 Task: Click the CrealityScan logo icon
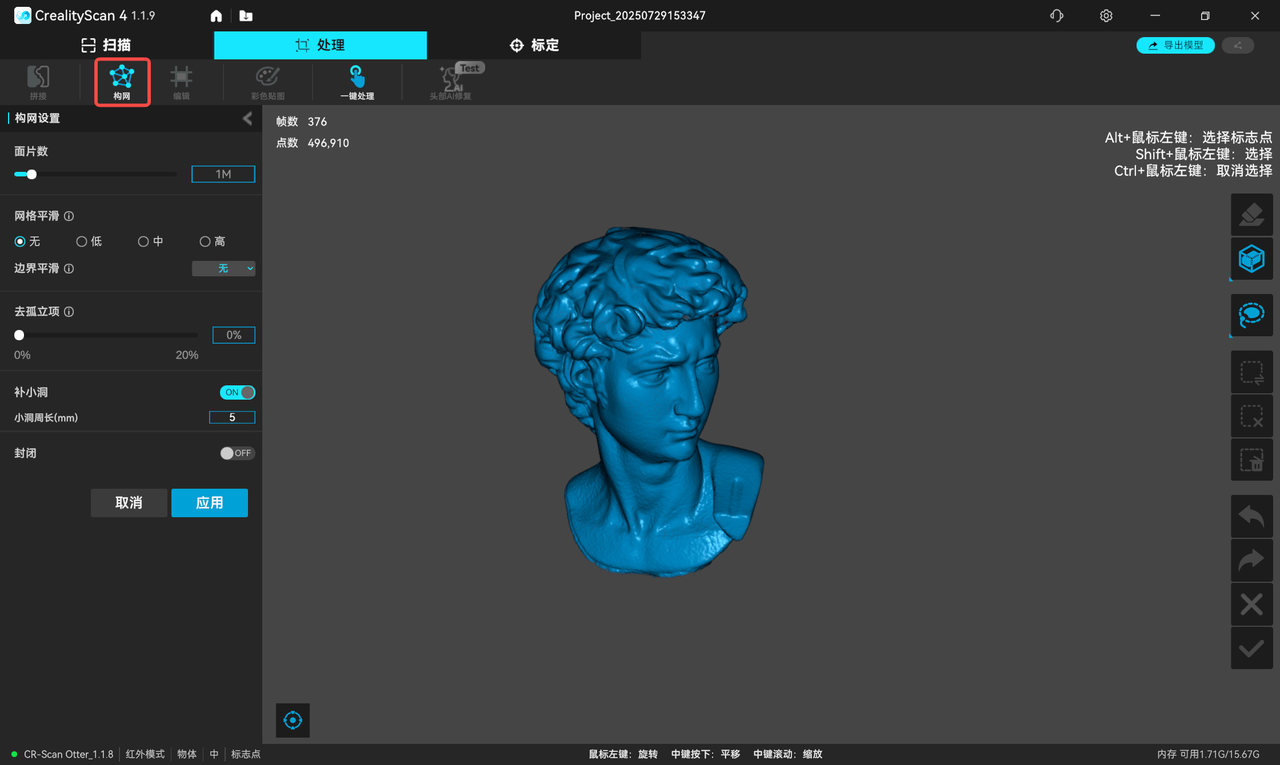click(x=22, y=16)
